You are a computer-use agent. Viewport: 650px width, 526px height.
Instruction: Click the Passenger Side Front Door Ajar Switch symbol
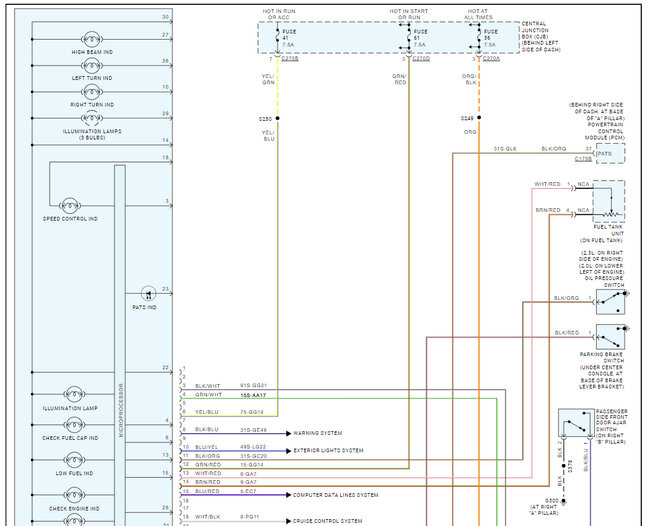(576, 422)
